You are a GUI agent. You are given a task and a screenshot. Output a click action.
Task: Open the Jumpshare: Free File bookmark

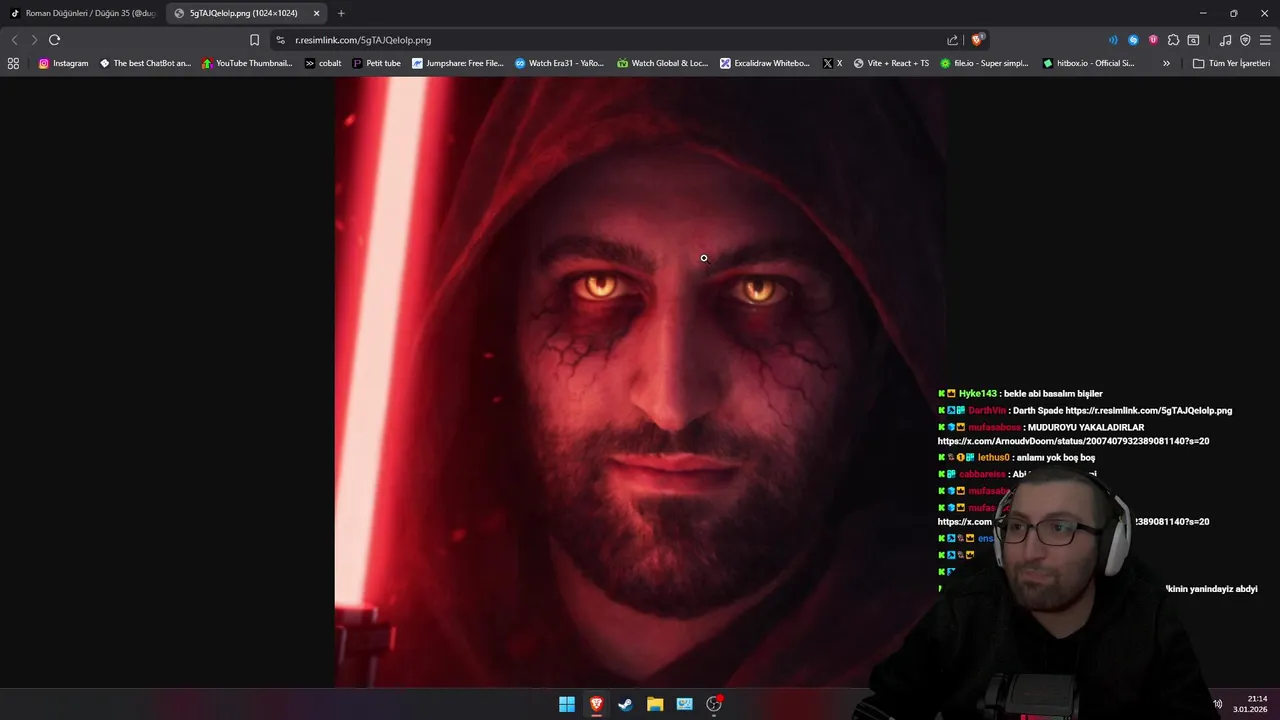(x=458, y=63)
